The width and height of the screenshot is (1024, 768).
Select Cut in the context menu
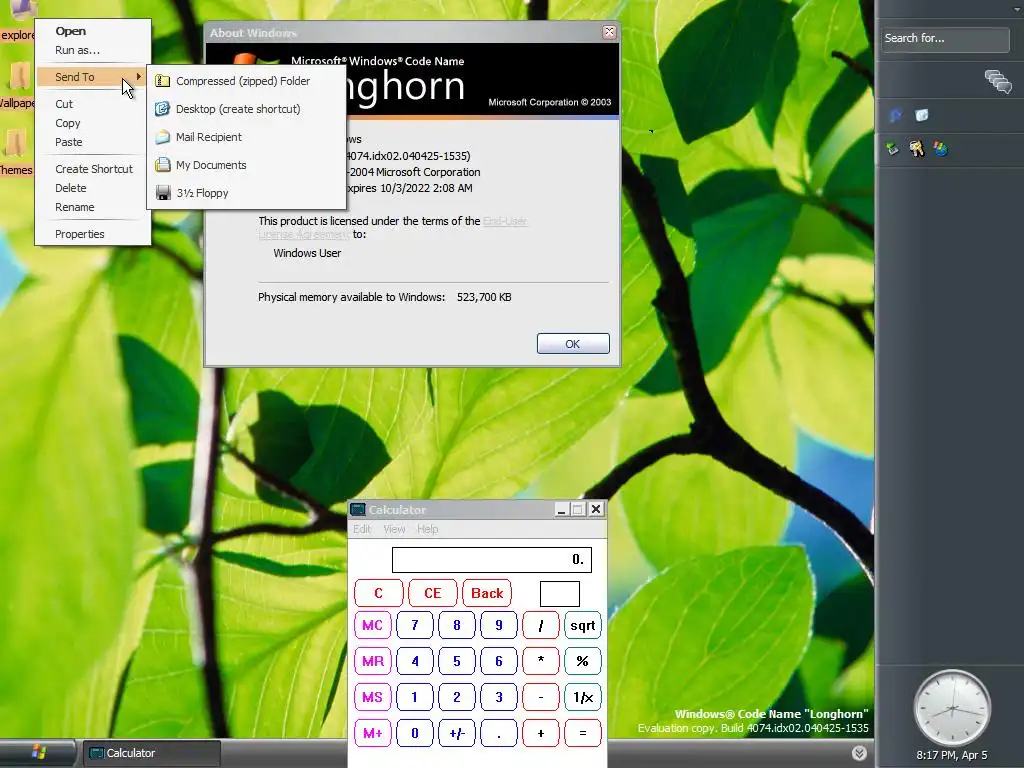pyautogui.click(x=64, y=104)
